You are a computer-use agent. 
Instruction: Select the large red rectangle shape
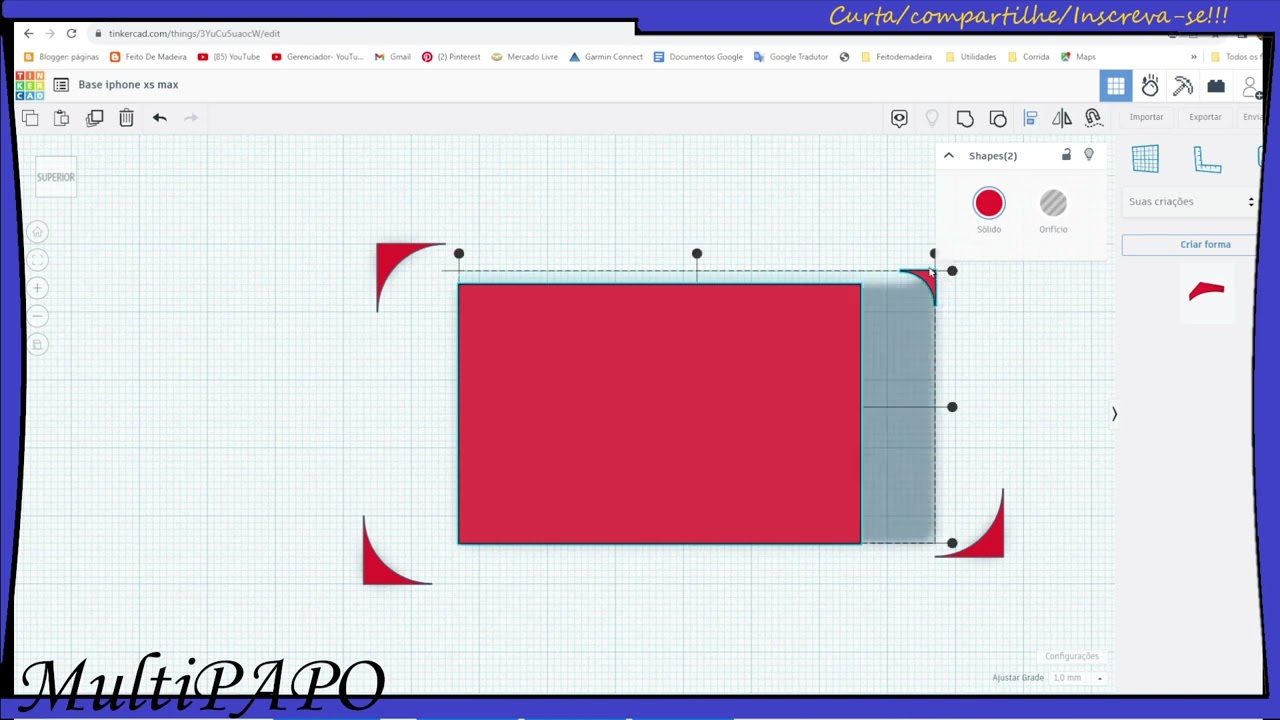[x=659, y=414]
